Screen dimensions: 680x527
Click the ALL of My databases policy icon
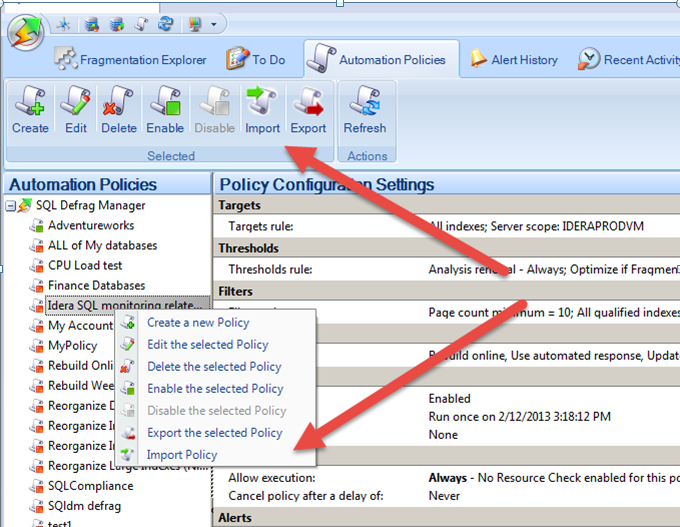[36, 245]
